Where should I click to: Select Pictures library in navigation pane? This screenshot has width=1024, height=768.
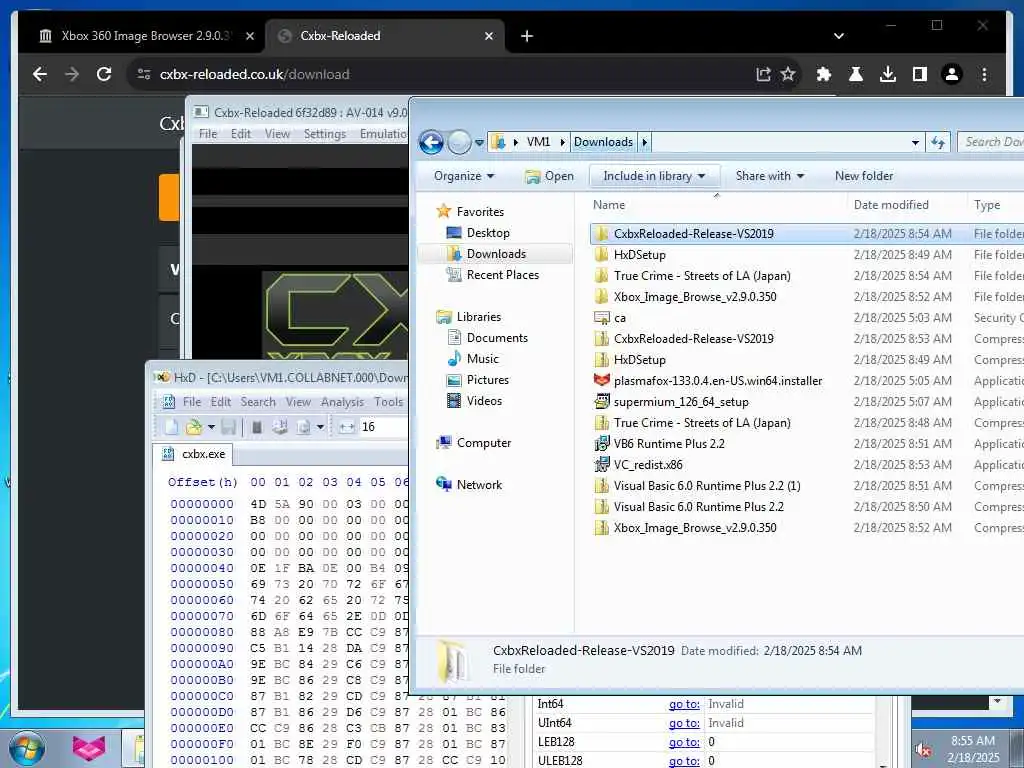(x=487, y=379)
